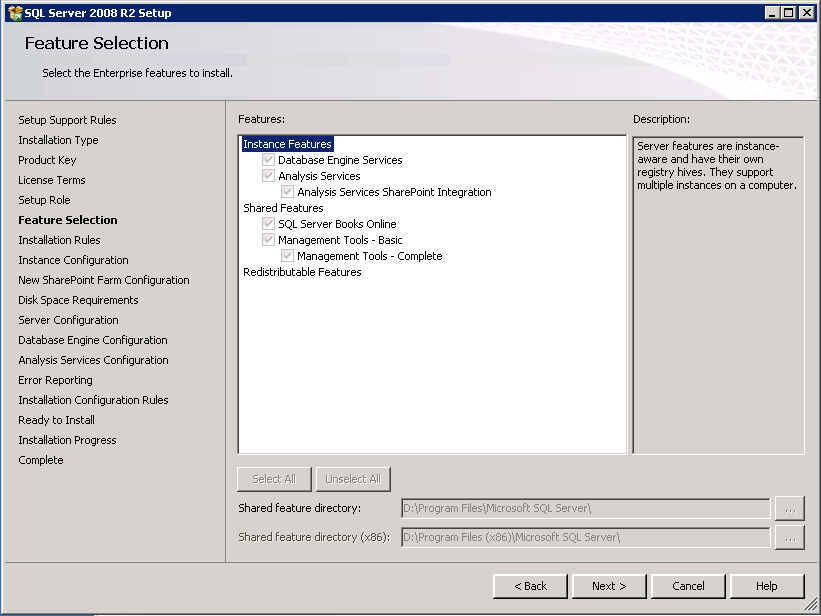Image resolution: width=821 pixels, height=616 pixels.
Task: Click the Complete step text
Action: (x=40, y=460)
